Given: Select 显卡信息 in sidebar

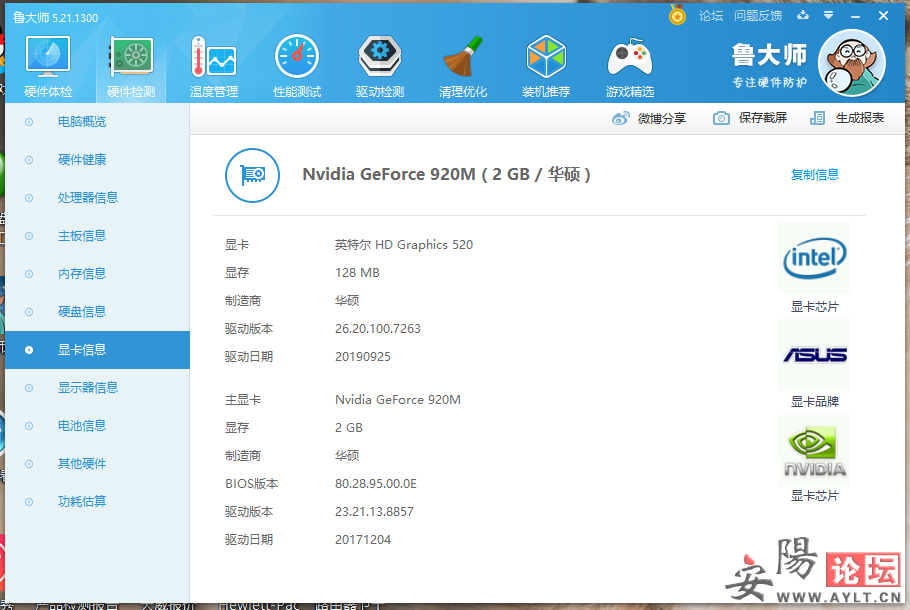Looking at the screenshot, I should (x=98, y=350).
